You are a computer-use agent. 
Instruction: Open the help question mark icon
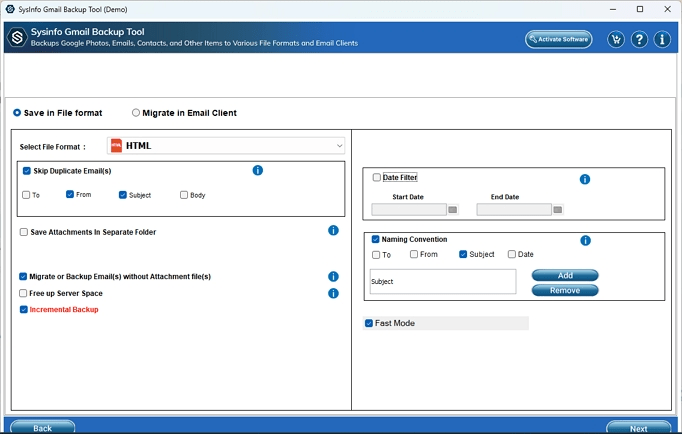[x=640, y=40]
